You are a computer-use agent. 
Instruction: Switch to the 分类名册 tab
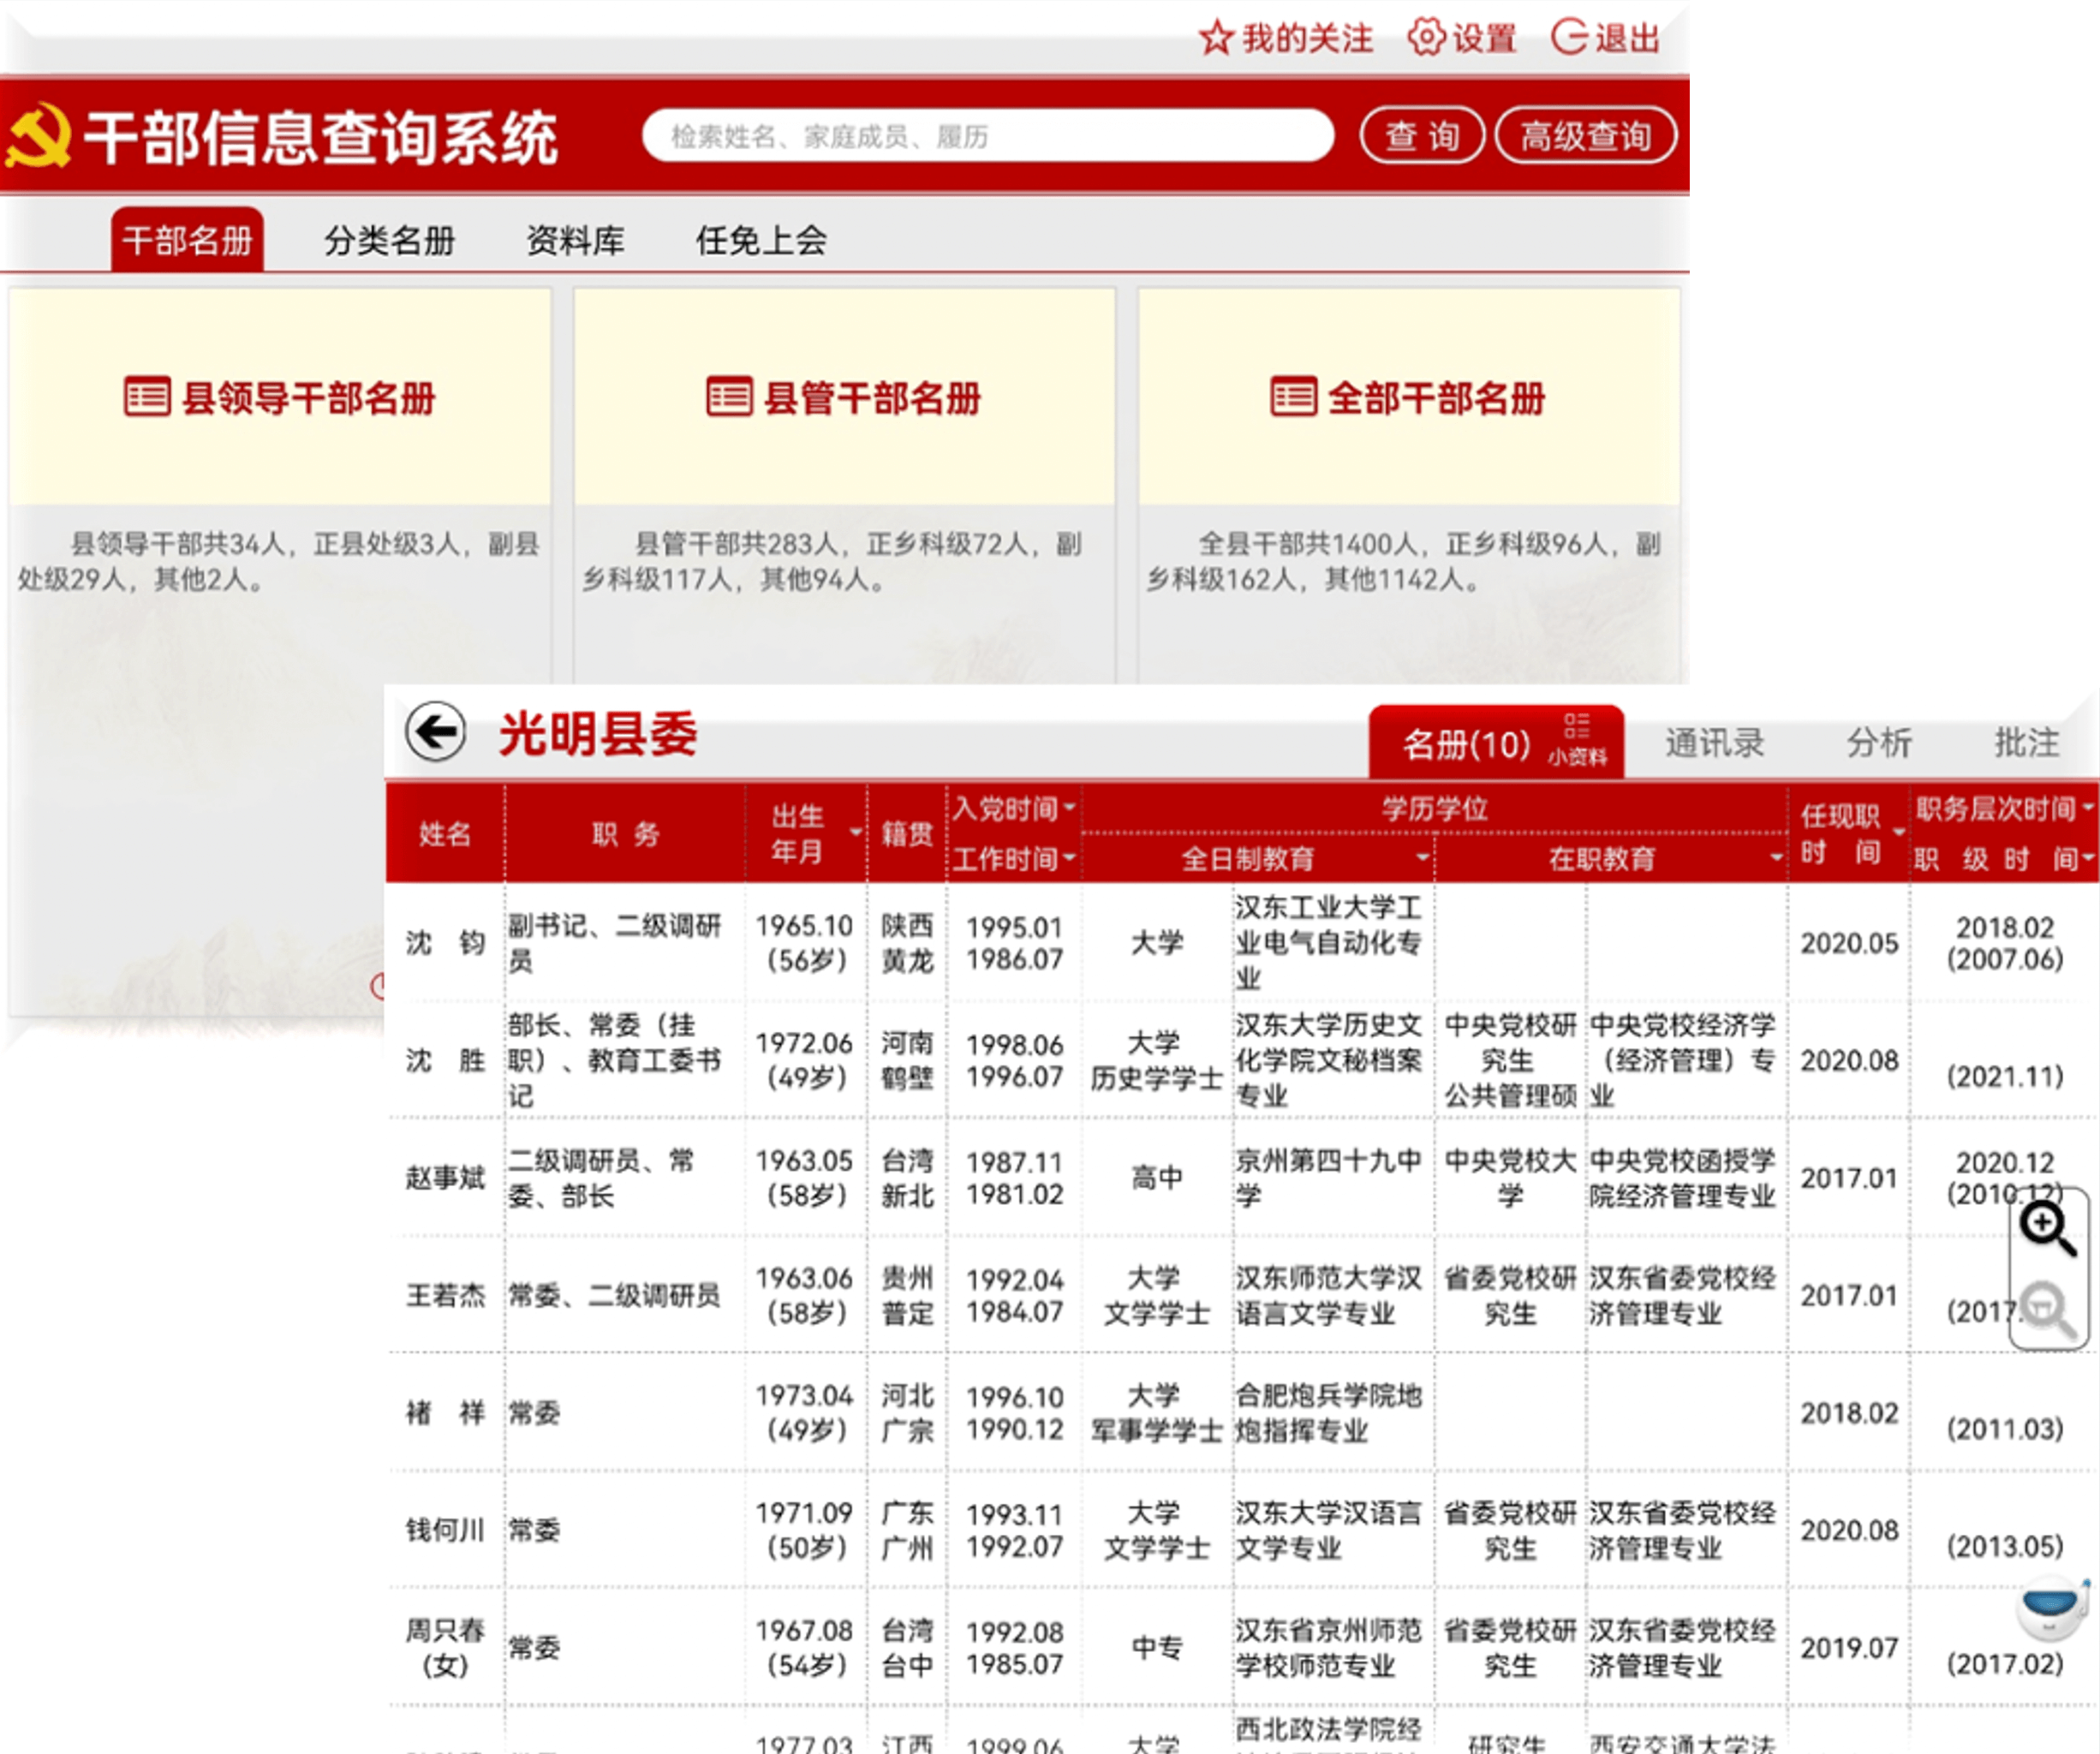click(x=389, y=241)
